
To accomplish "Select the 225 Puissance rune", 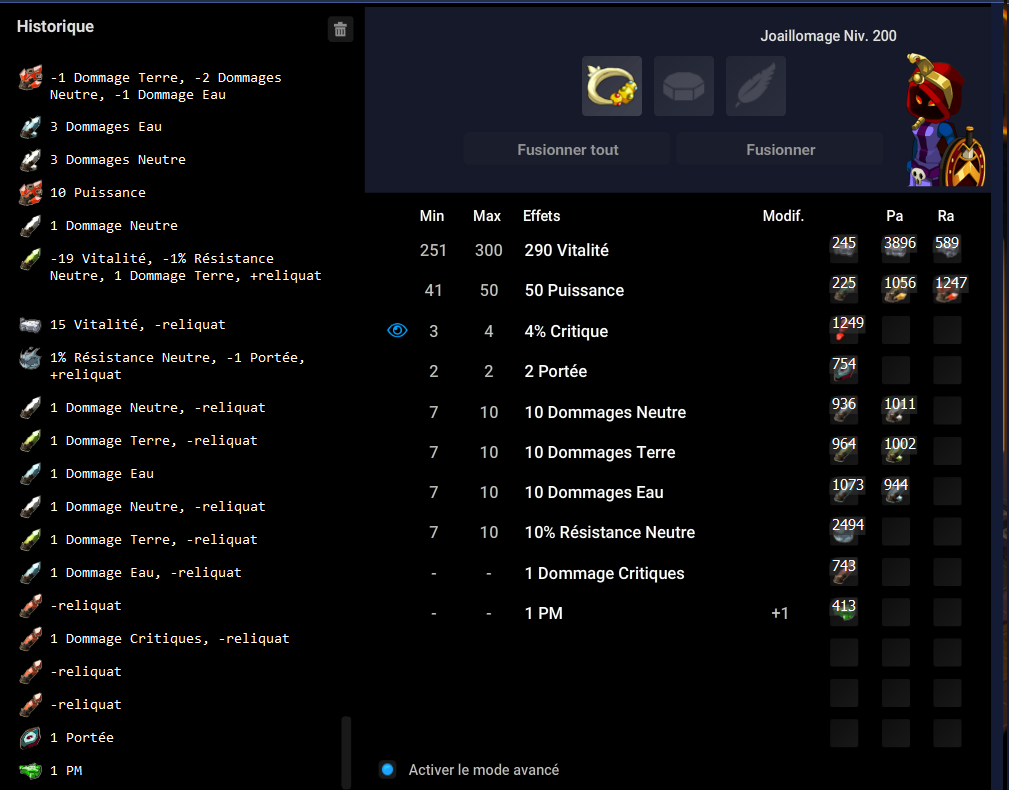I will click(844, 289).
